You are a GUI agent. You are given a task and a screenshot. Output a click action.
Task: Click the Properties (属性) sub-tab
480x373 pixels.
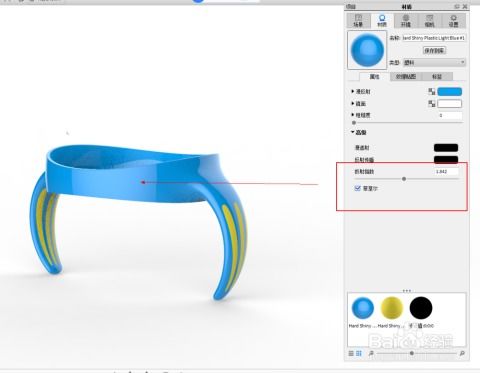[374, 77]
